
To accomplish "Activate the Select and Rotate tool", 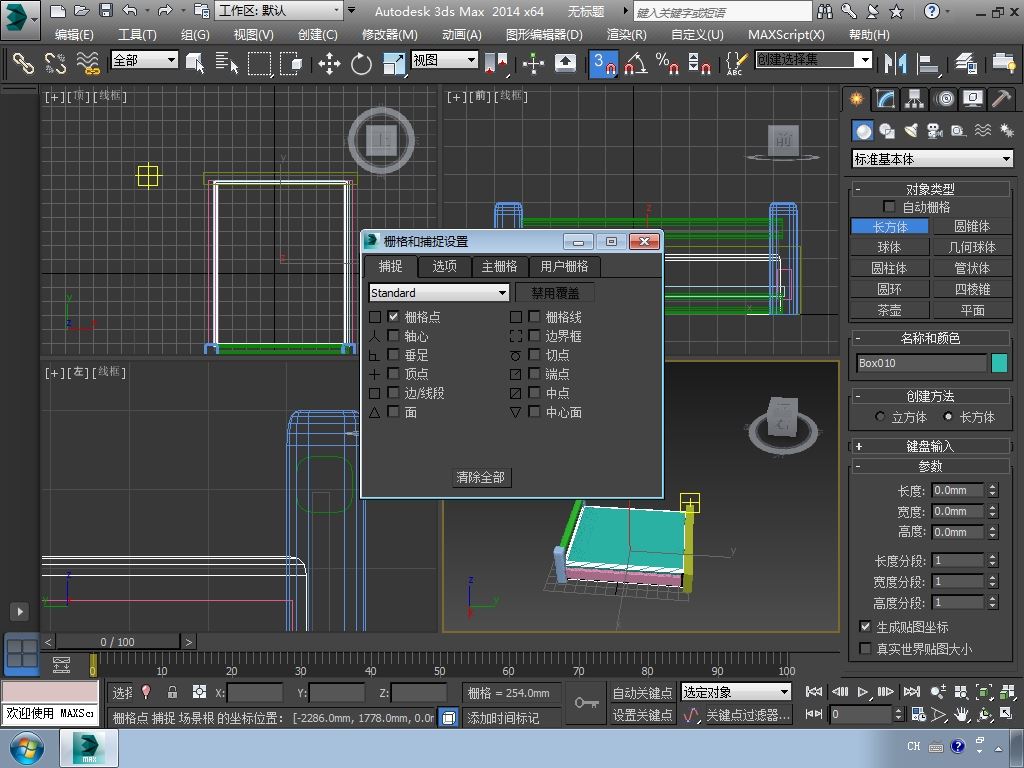I will click(361, 63).
